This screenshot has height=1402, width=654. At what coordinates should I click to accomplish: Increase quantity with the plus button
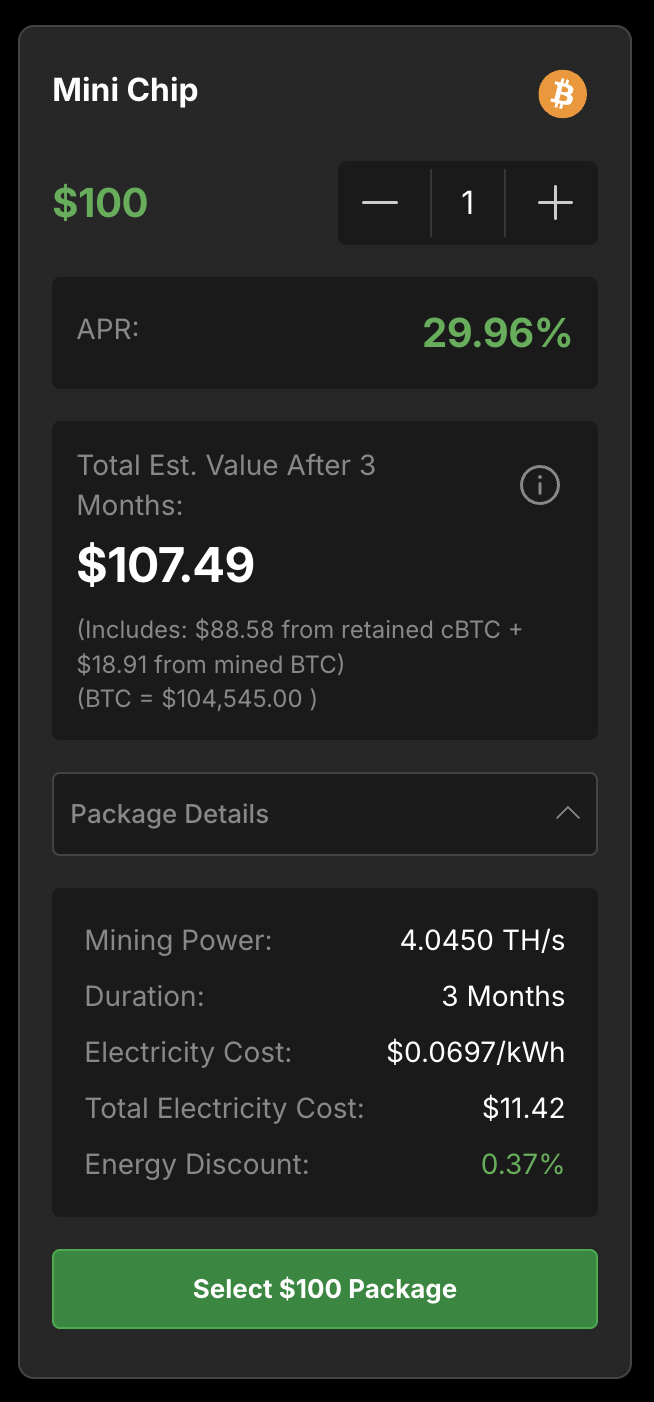click(x=555, y=203)
